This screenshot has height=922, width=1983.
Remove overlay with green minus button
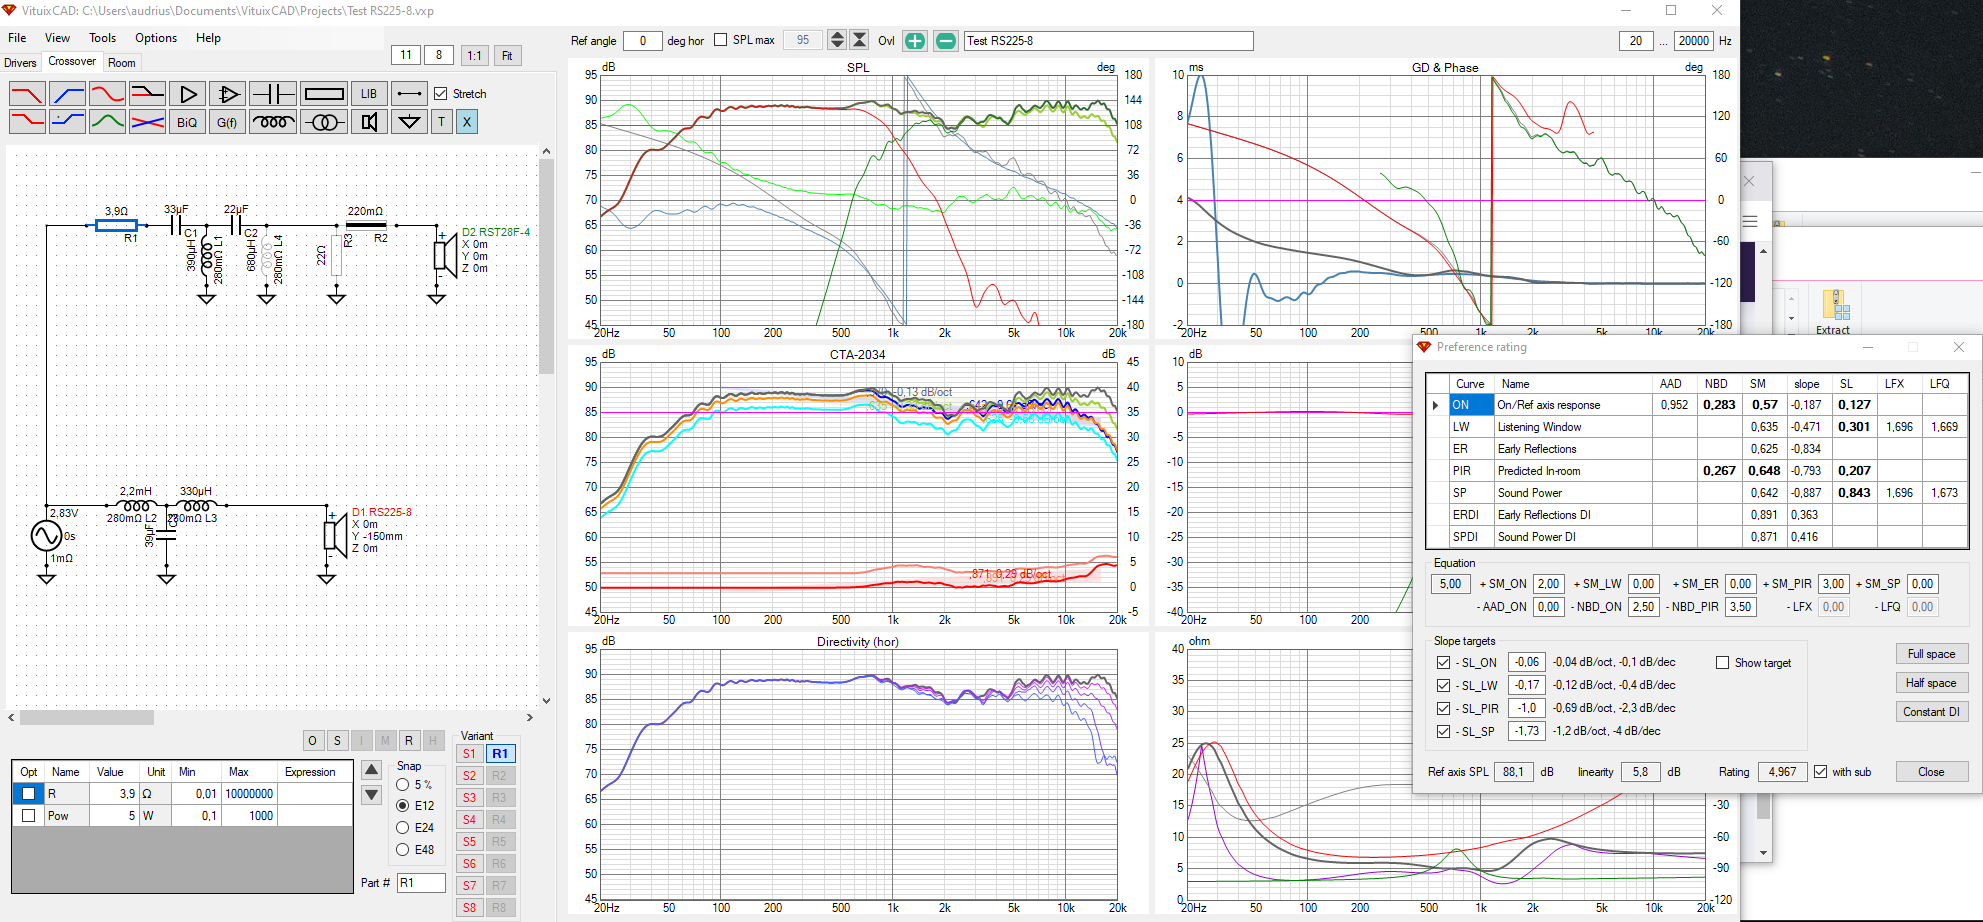(x=945, y=41)
